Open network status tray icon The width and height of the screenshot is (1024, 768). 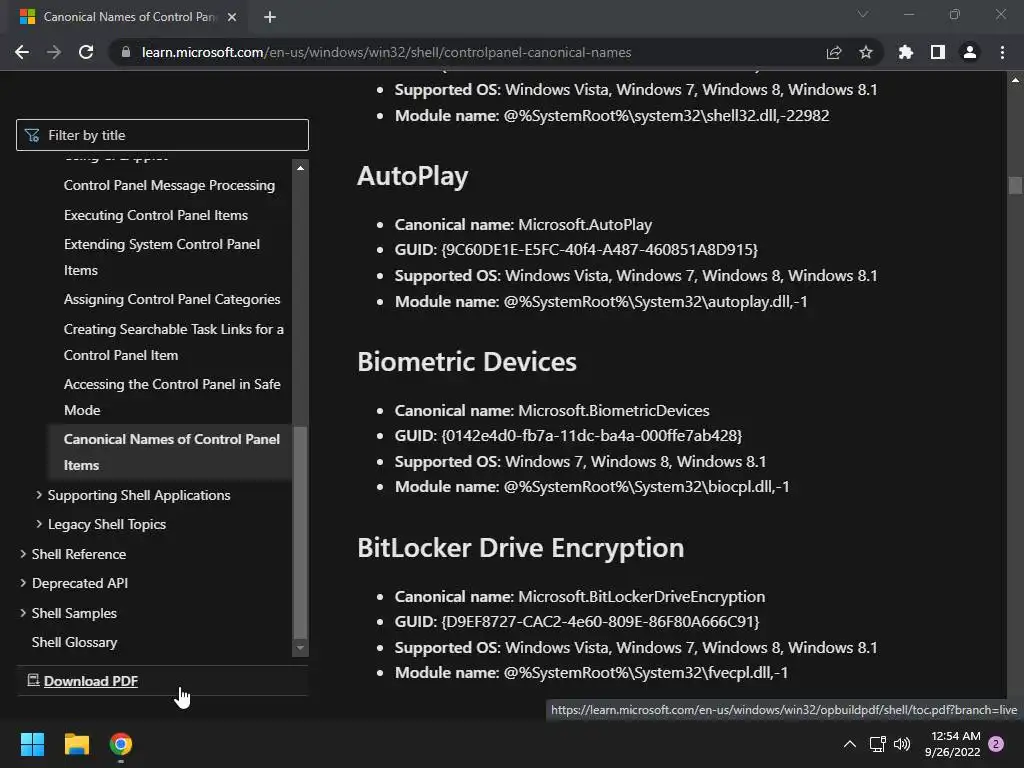coord(877,744)
